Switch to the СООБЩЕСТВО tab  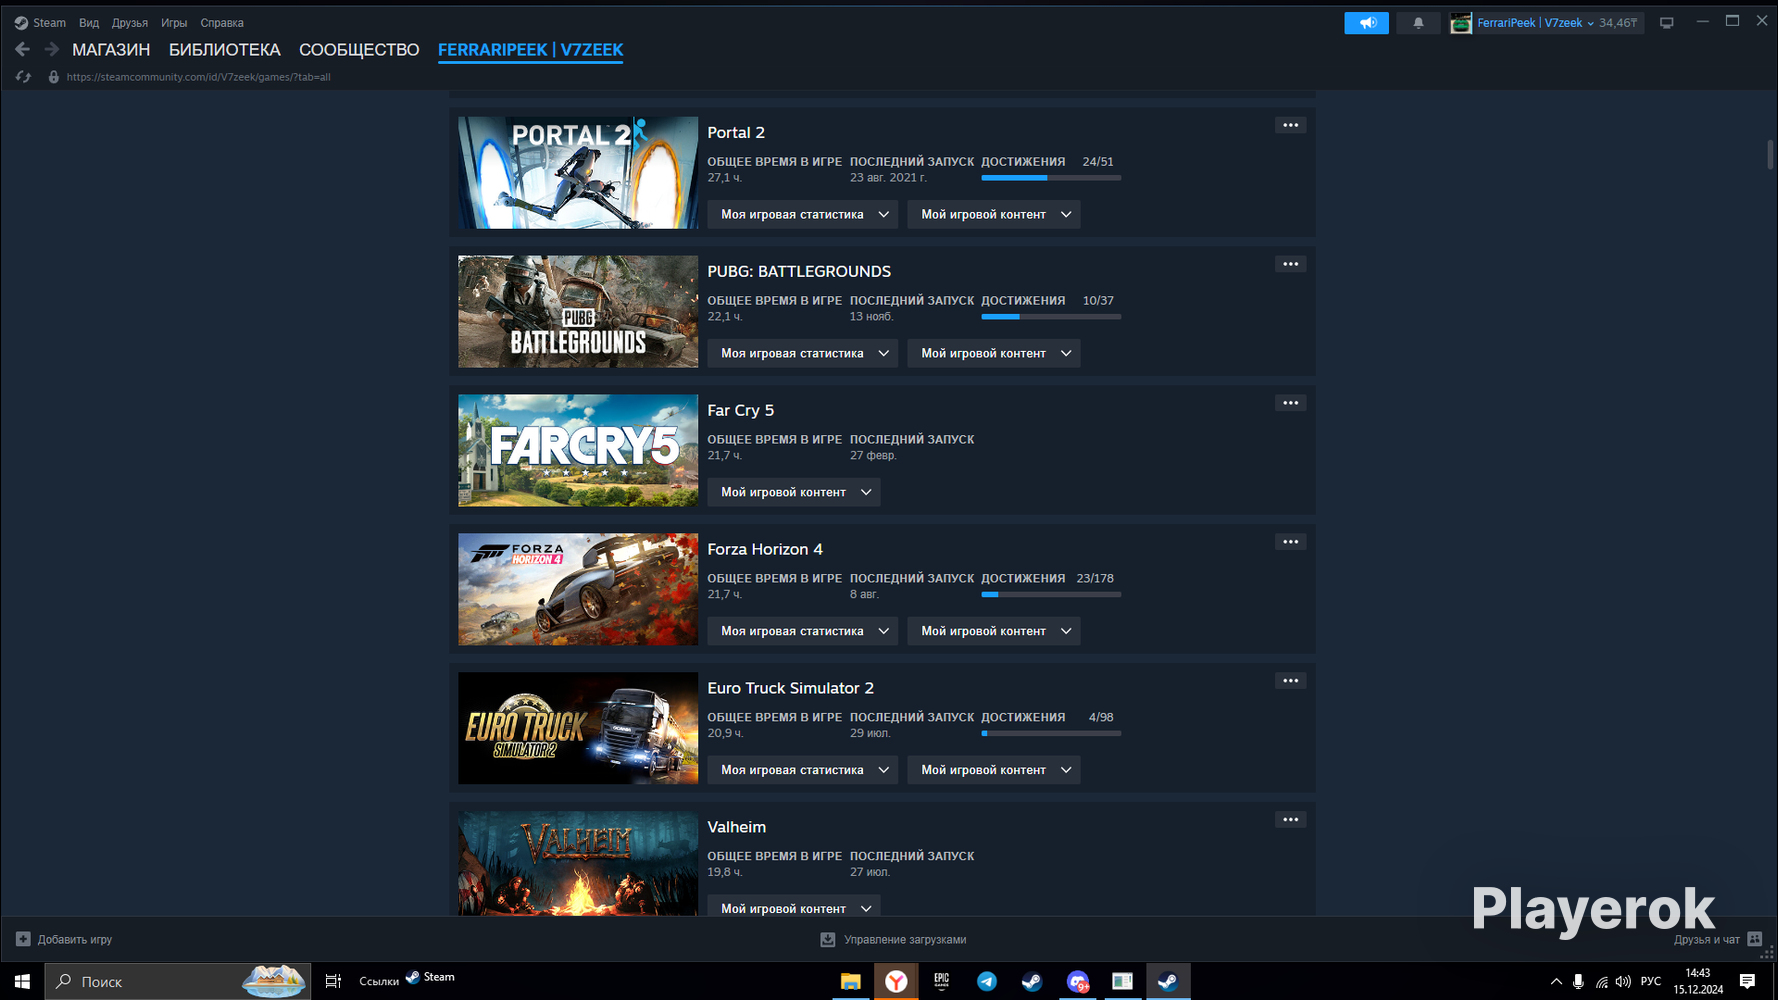click(359, 50)
